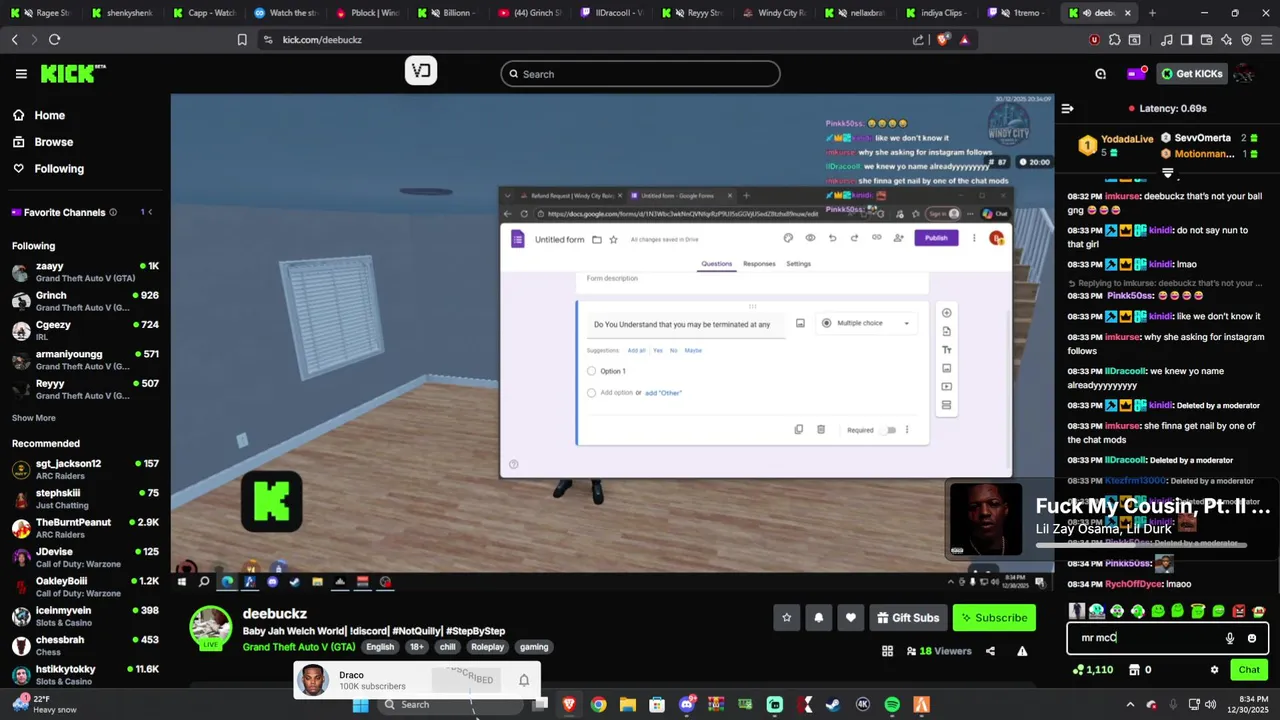
Task: Open the Brave playlist music note icon
Action: click(1167, 40)
